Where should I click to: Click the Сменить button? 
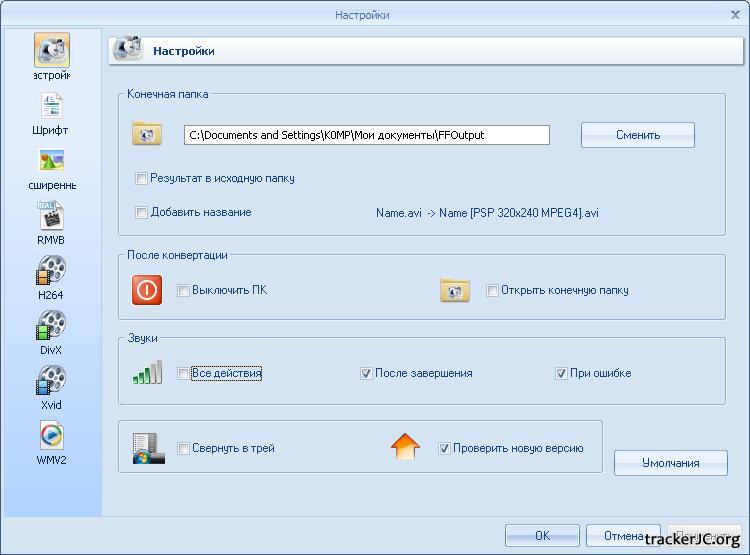coord(637,135)
